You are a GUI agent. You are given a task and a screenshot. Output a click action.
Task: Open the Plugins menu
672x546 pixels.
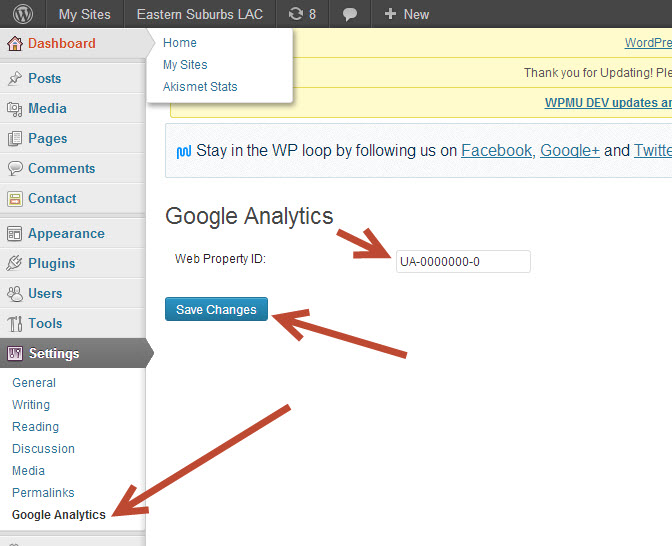(52, 264)
